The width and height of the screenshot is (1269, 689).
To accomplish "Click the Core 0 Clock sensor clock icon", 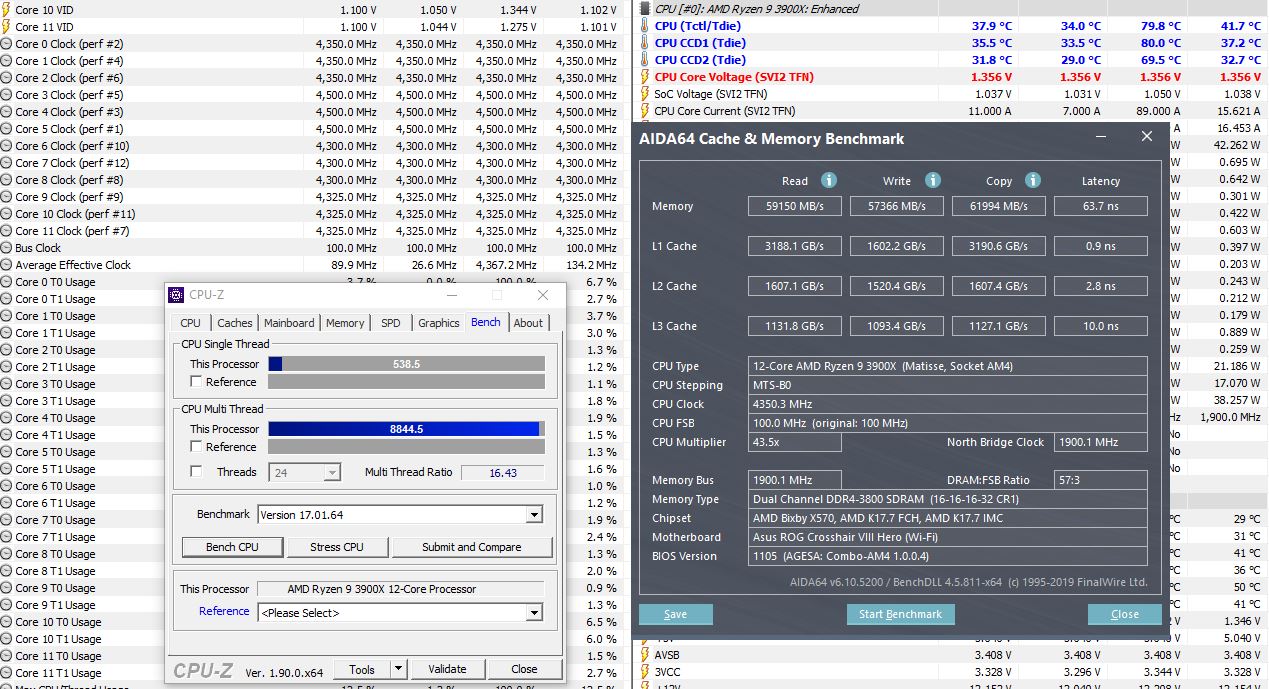I will coord(6,44).
